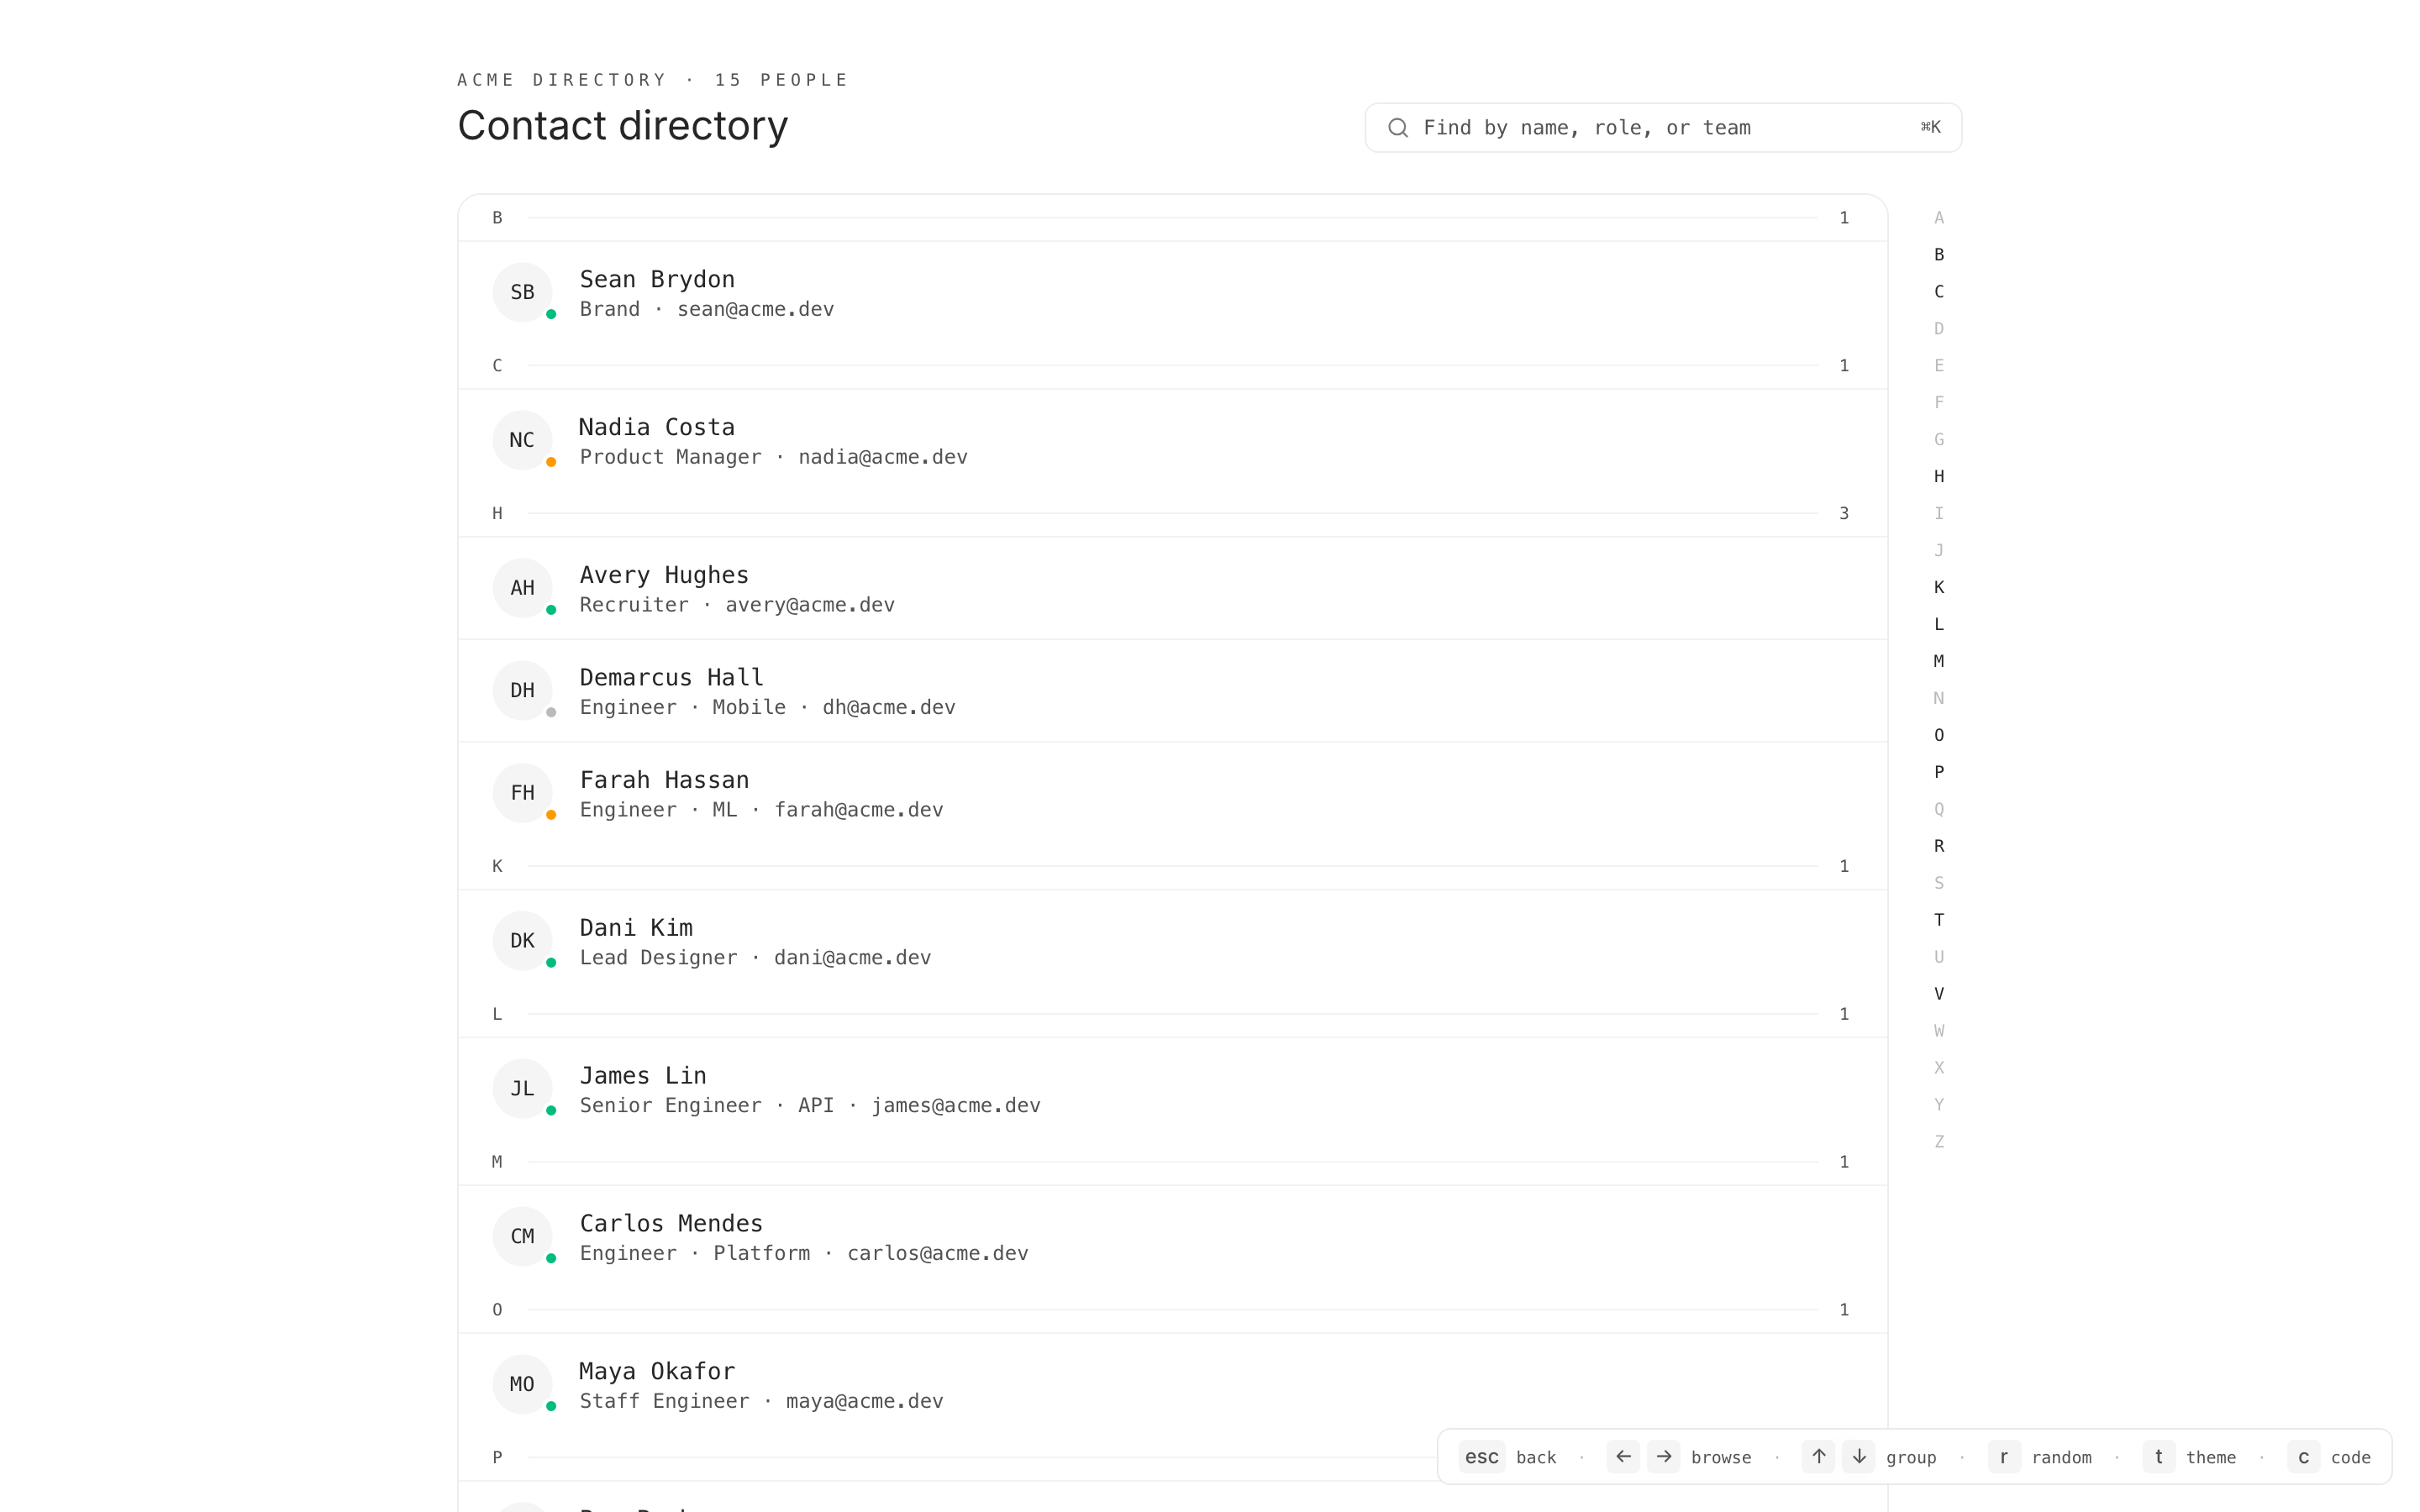Click the left arrow browse key

click(1623, 1457)
